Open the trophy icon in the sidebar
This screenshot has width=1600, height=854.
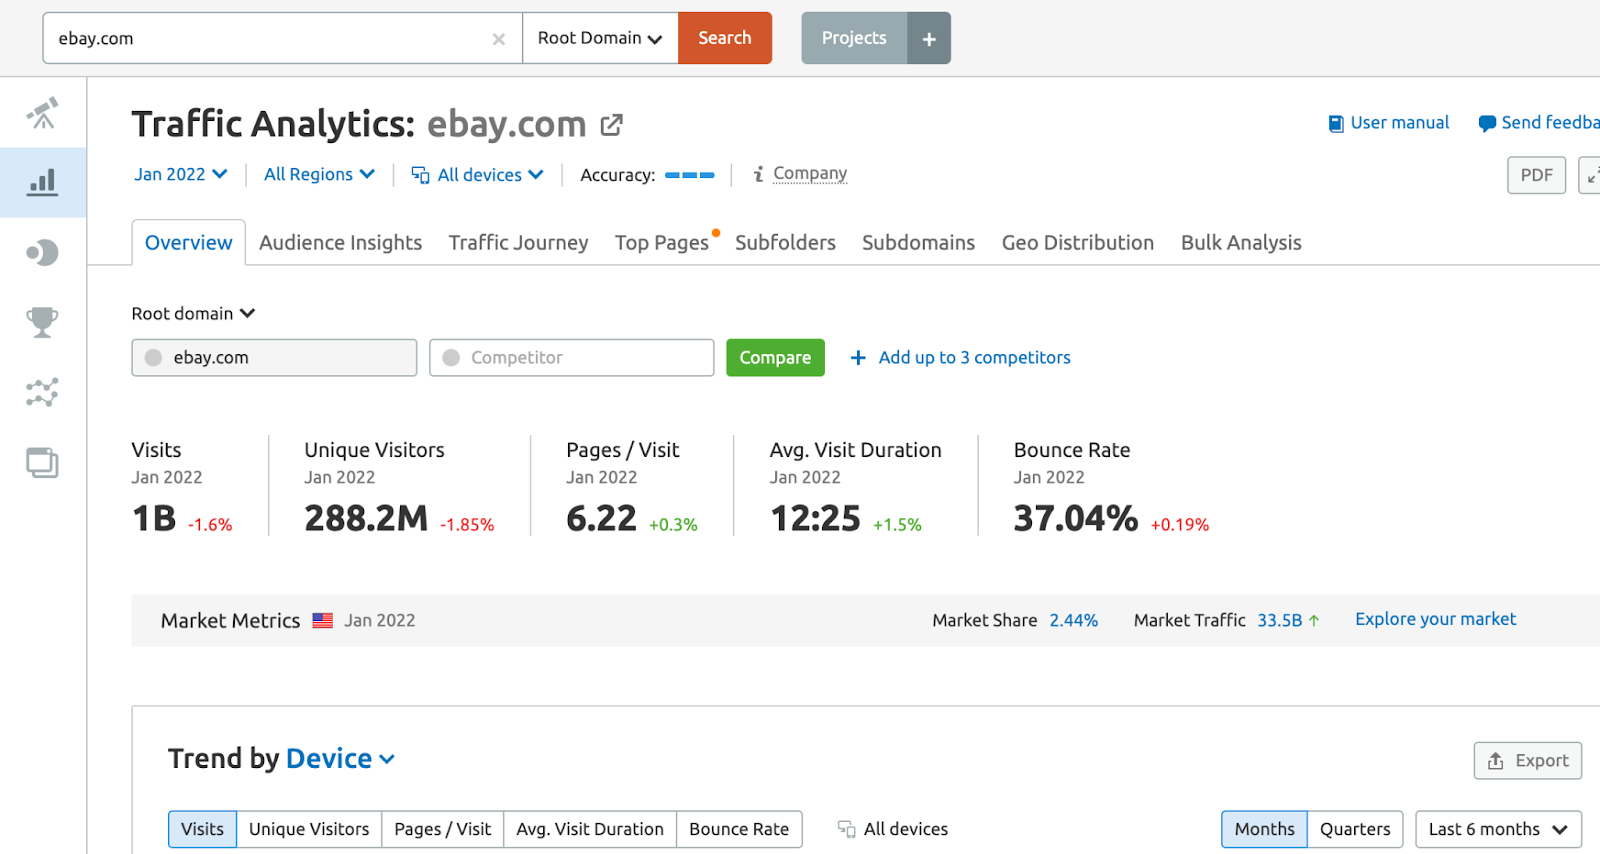[x=42, y=322]
